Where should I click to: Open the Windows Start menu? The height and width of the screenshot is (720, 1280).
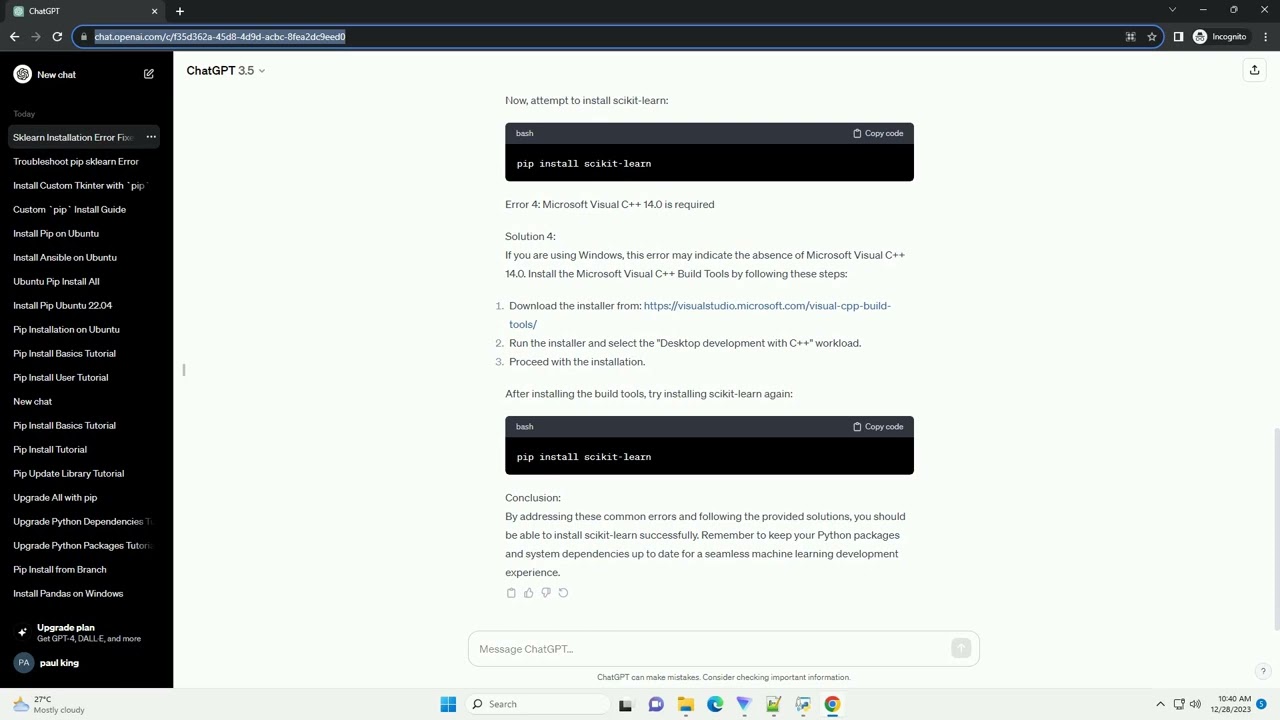coord(448,704)
